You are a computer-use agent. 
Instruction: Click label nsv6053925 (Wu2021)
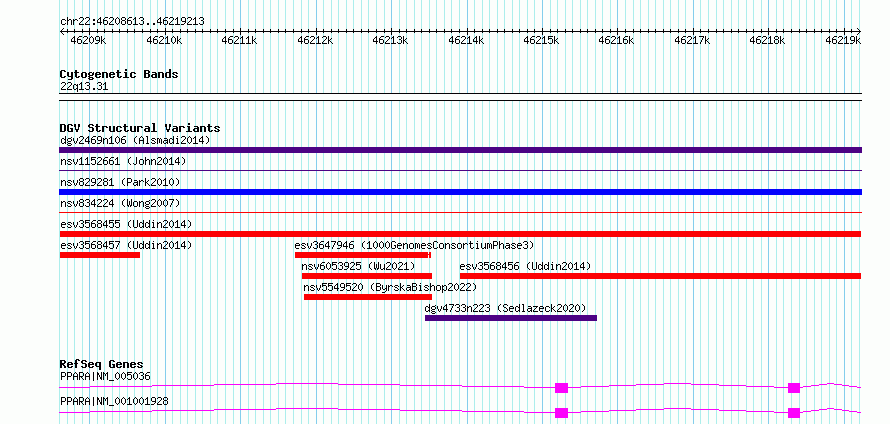coord(358,266)
